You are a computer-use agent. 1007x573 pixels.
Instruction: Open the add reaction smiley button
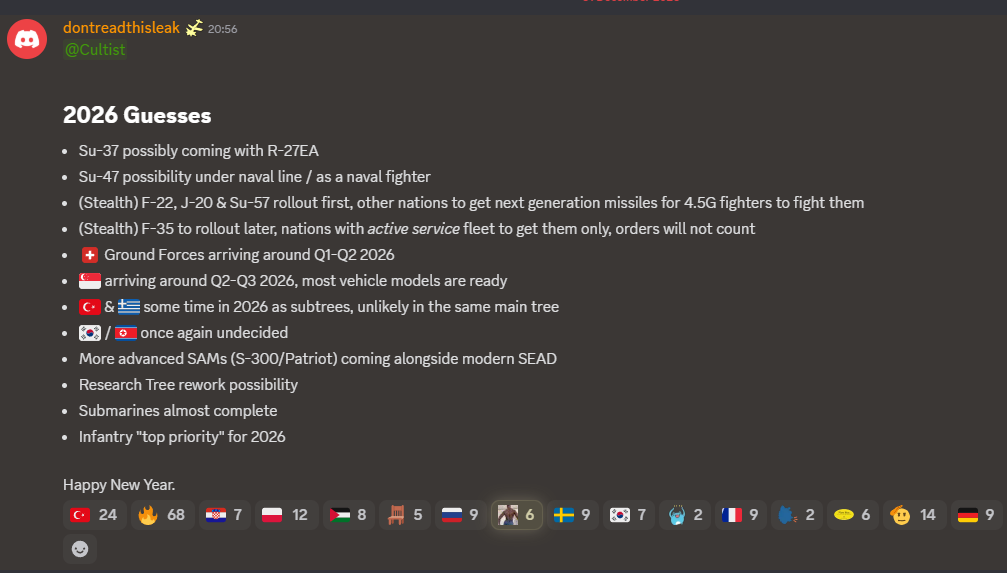coord(80,548)
